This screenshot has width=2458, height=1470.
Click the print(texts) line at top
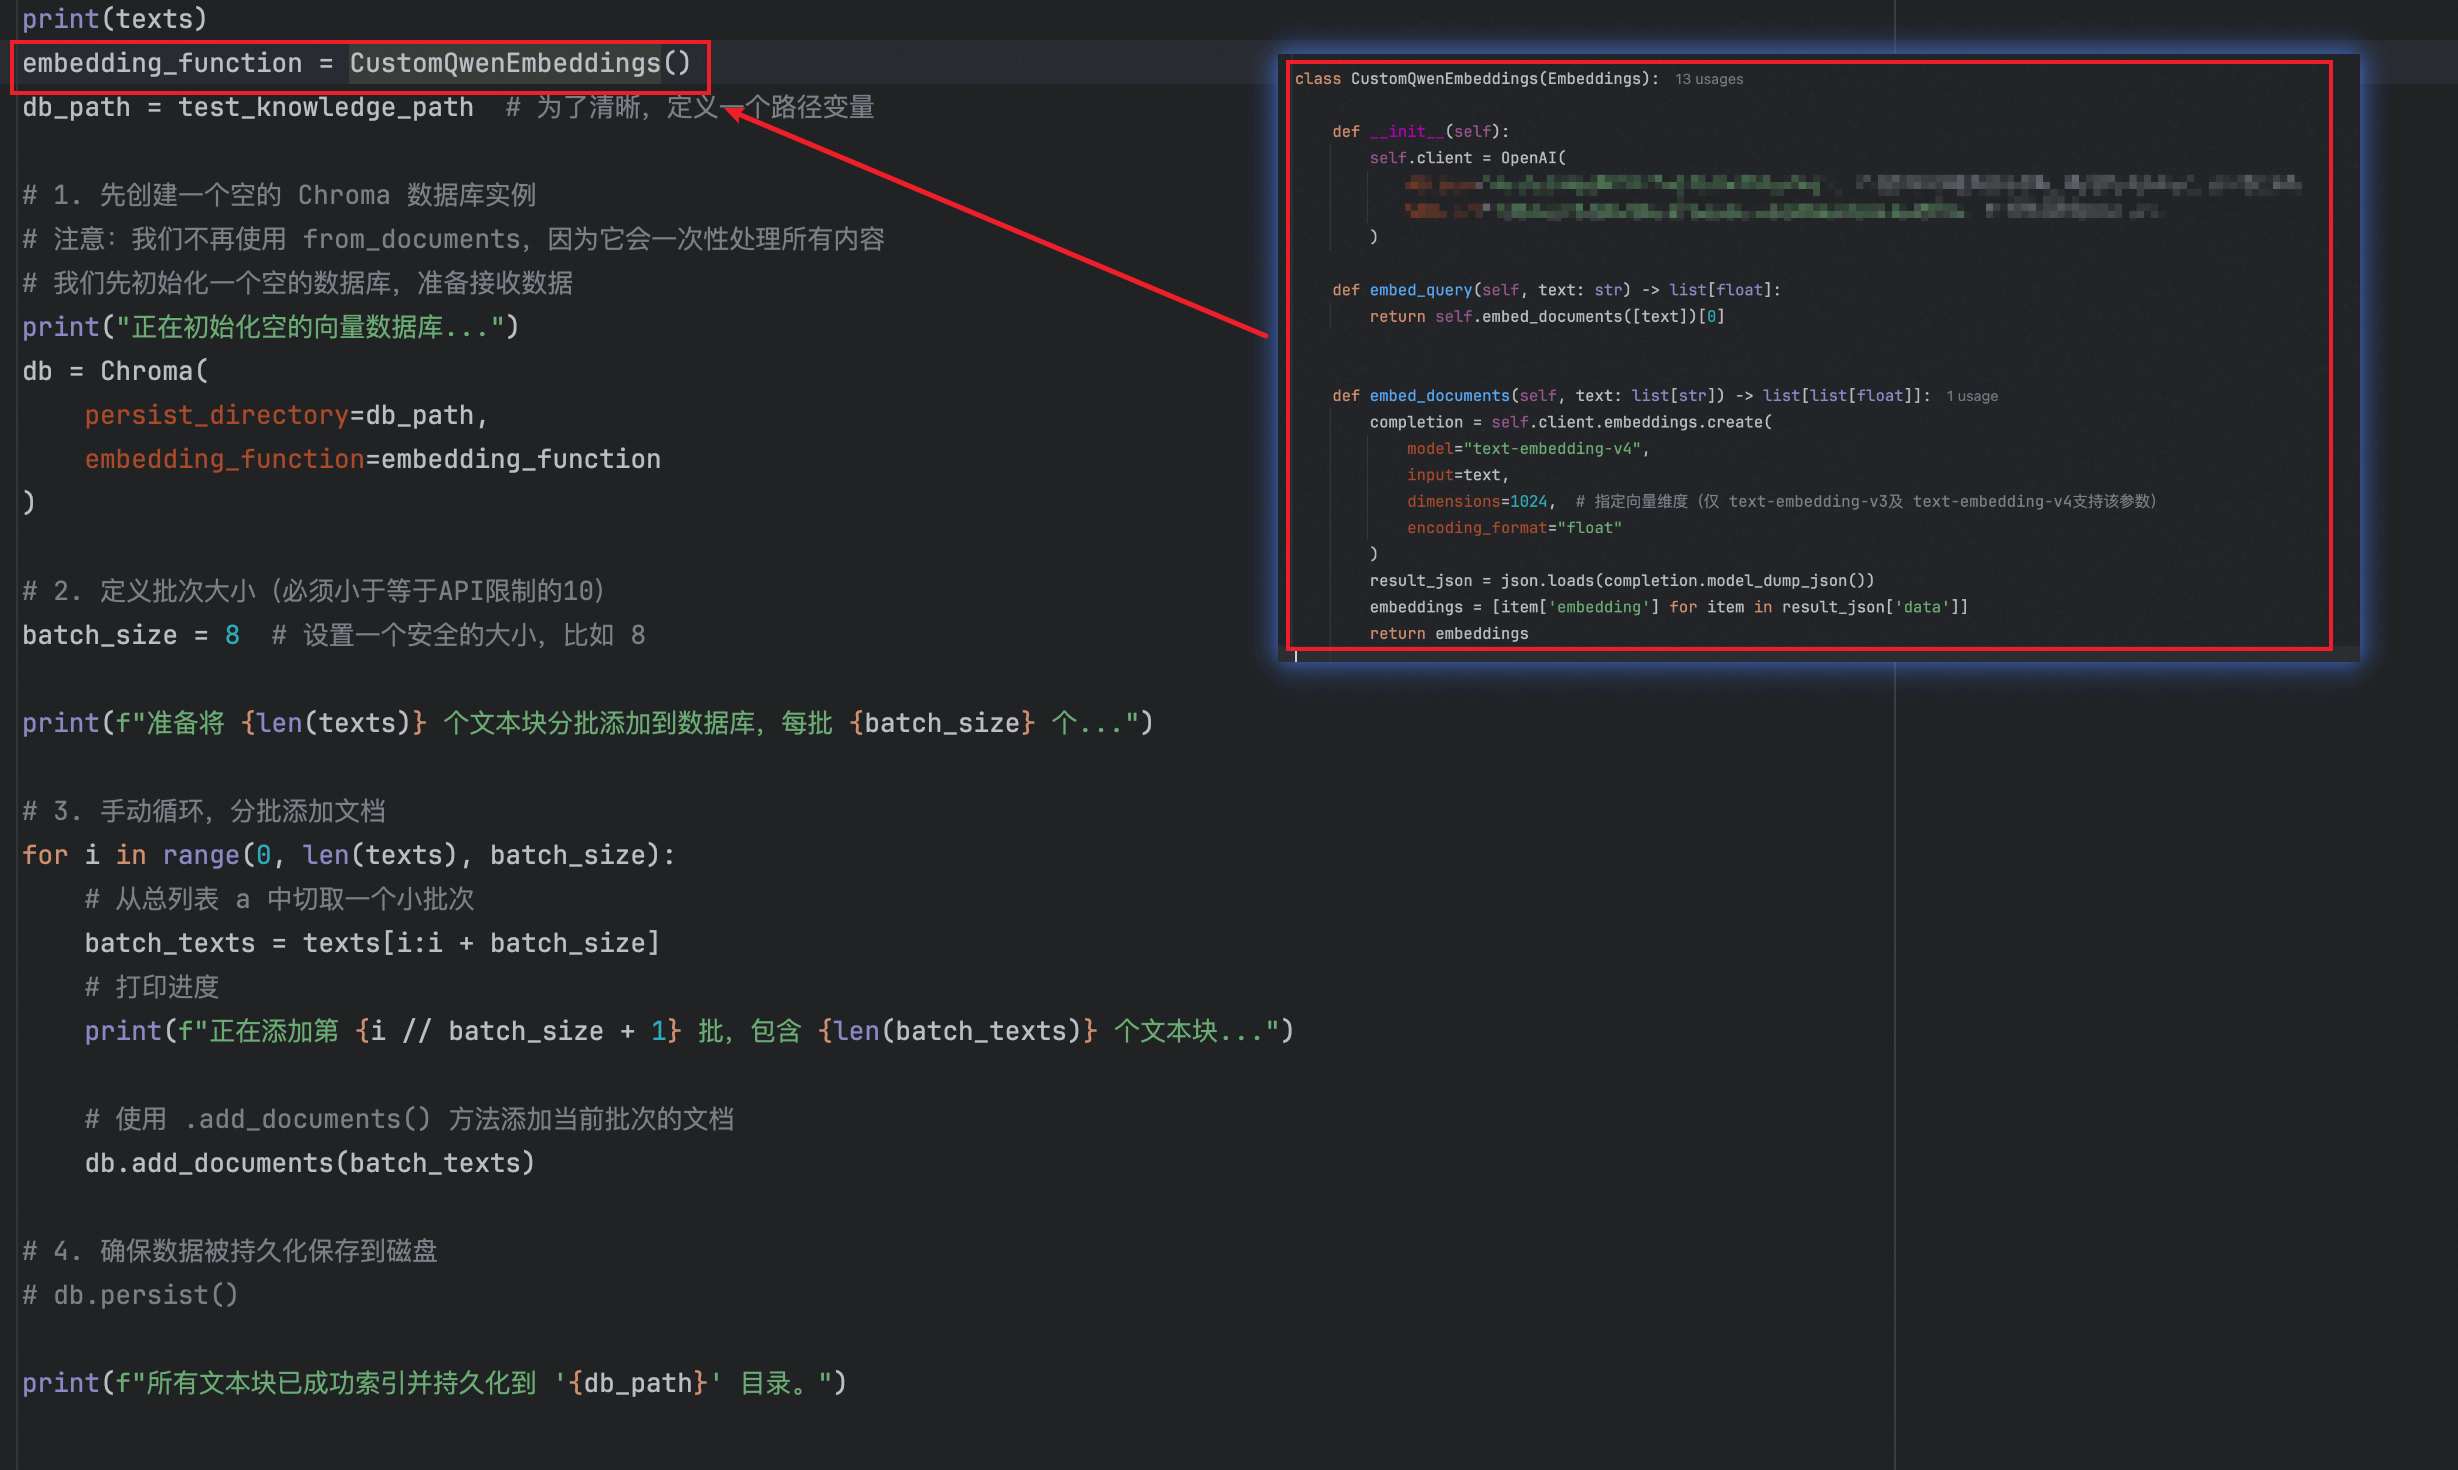point(114,19)
